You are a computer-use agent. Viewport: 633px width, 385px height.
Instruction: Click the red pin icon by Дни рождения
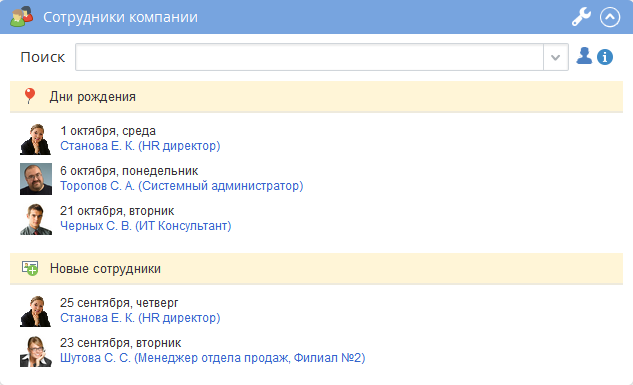pos(29,96)
